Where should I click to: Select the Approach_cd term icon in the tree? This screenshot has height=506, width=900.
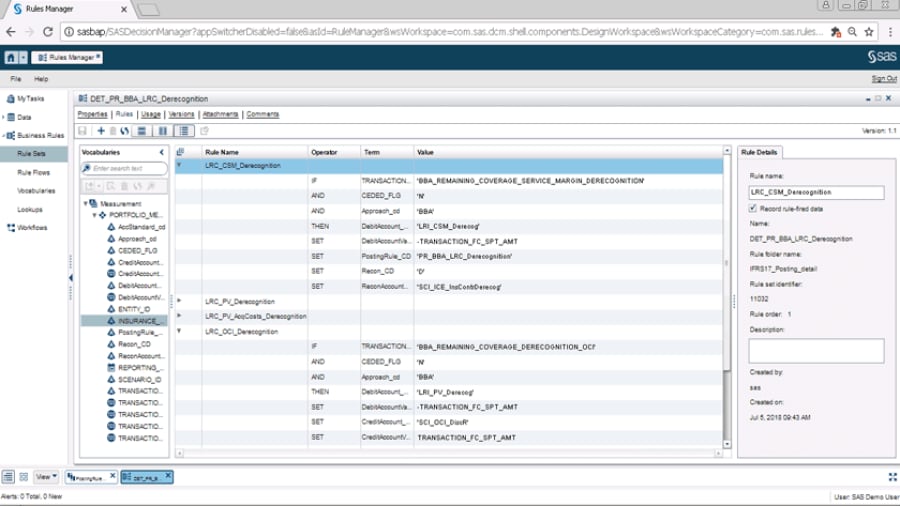[111, 239]
